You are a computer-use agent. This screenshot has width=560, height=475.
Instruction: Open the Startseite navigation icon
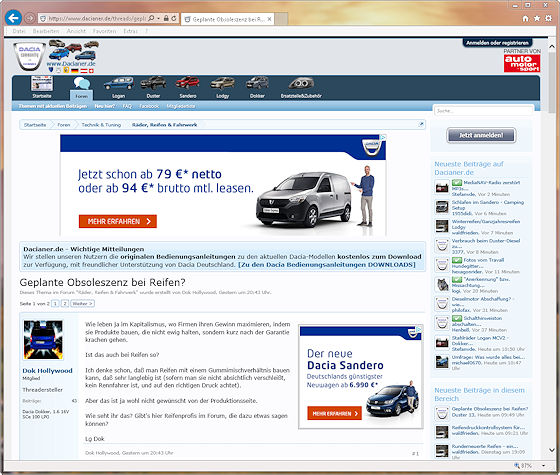[42, 87]
